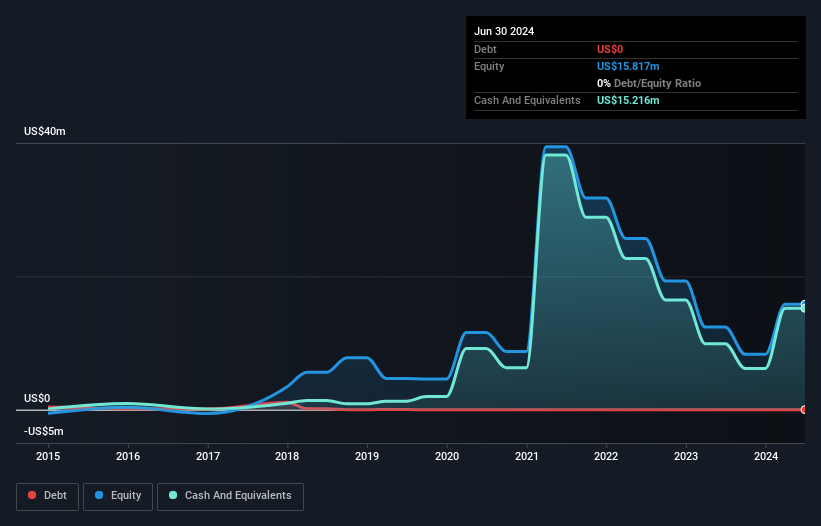
Task: Select the 2022 x-axis label
Action: click(606, 456)
